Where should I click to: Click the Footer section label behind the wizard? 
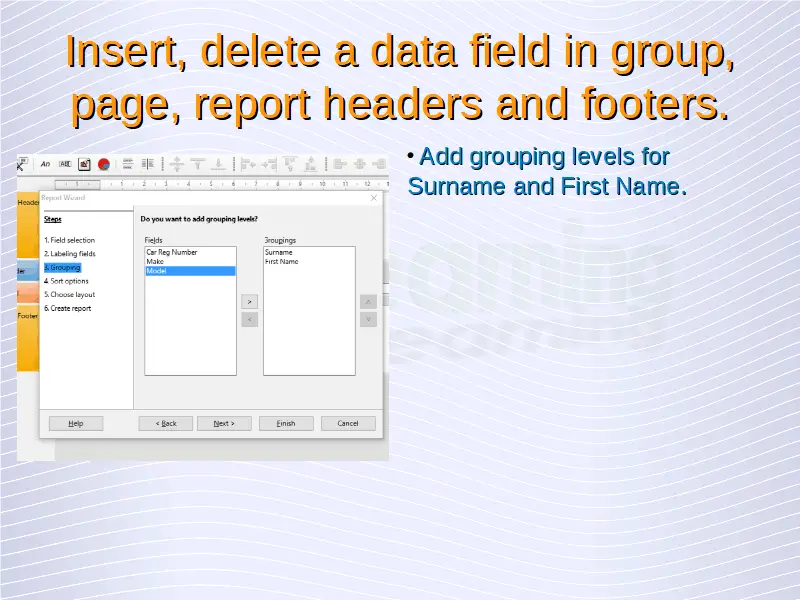(x=28, y=316)
